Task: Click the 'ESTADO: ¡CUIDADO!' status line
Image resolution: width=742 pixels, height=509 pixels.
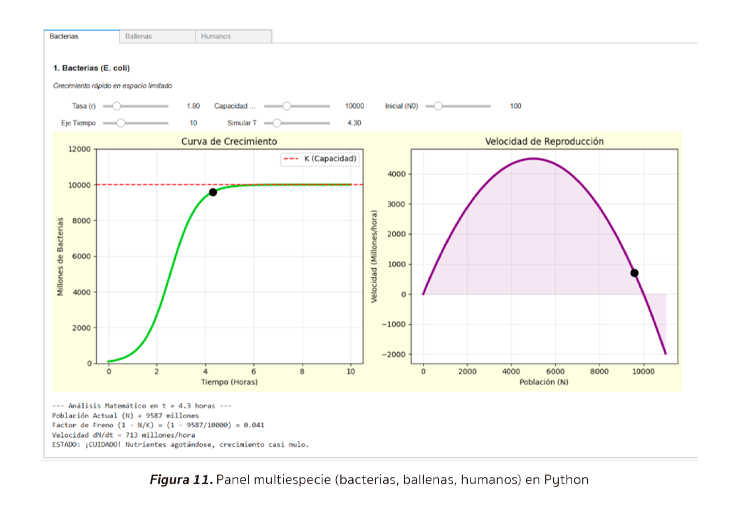Action: [180, 444]
